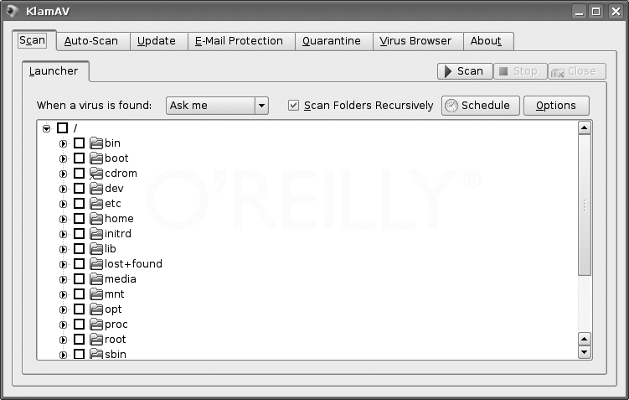The width and height of the screenshot is (629, 400).
Task: Tick the root directory '/' checkbox
Action: point(63,128)
